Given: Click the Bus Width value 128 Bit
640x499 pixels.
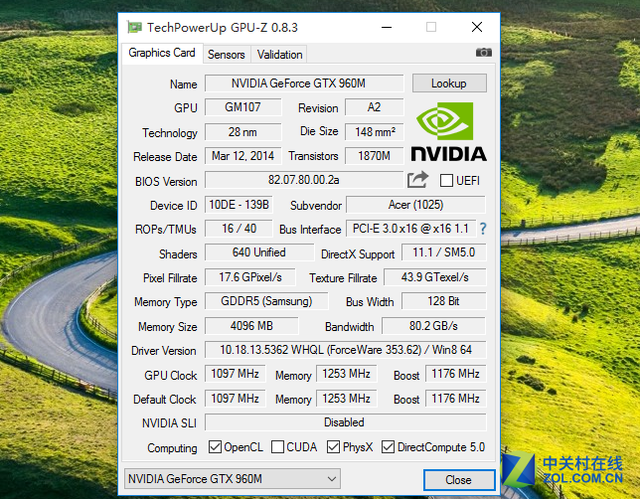Looking at the screenshot, I should coord(444,301).
